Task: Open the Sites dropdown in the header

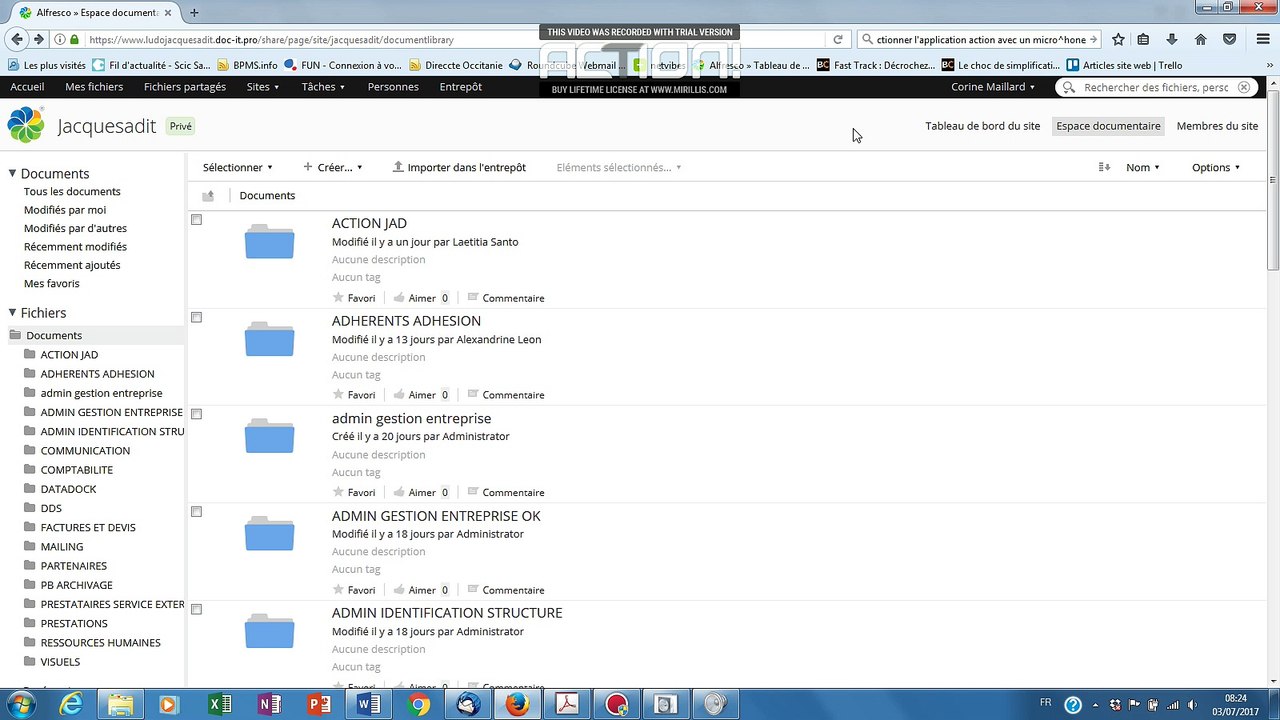Action: 263,87
